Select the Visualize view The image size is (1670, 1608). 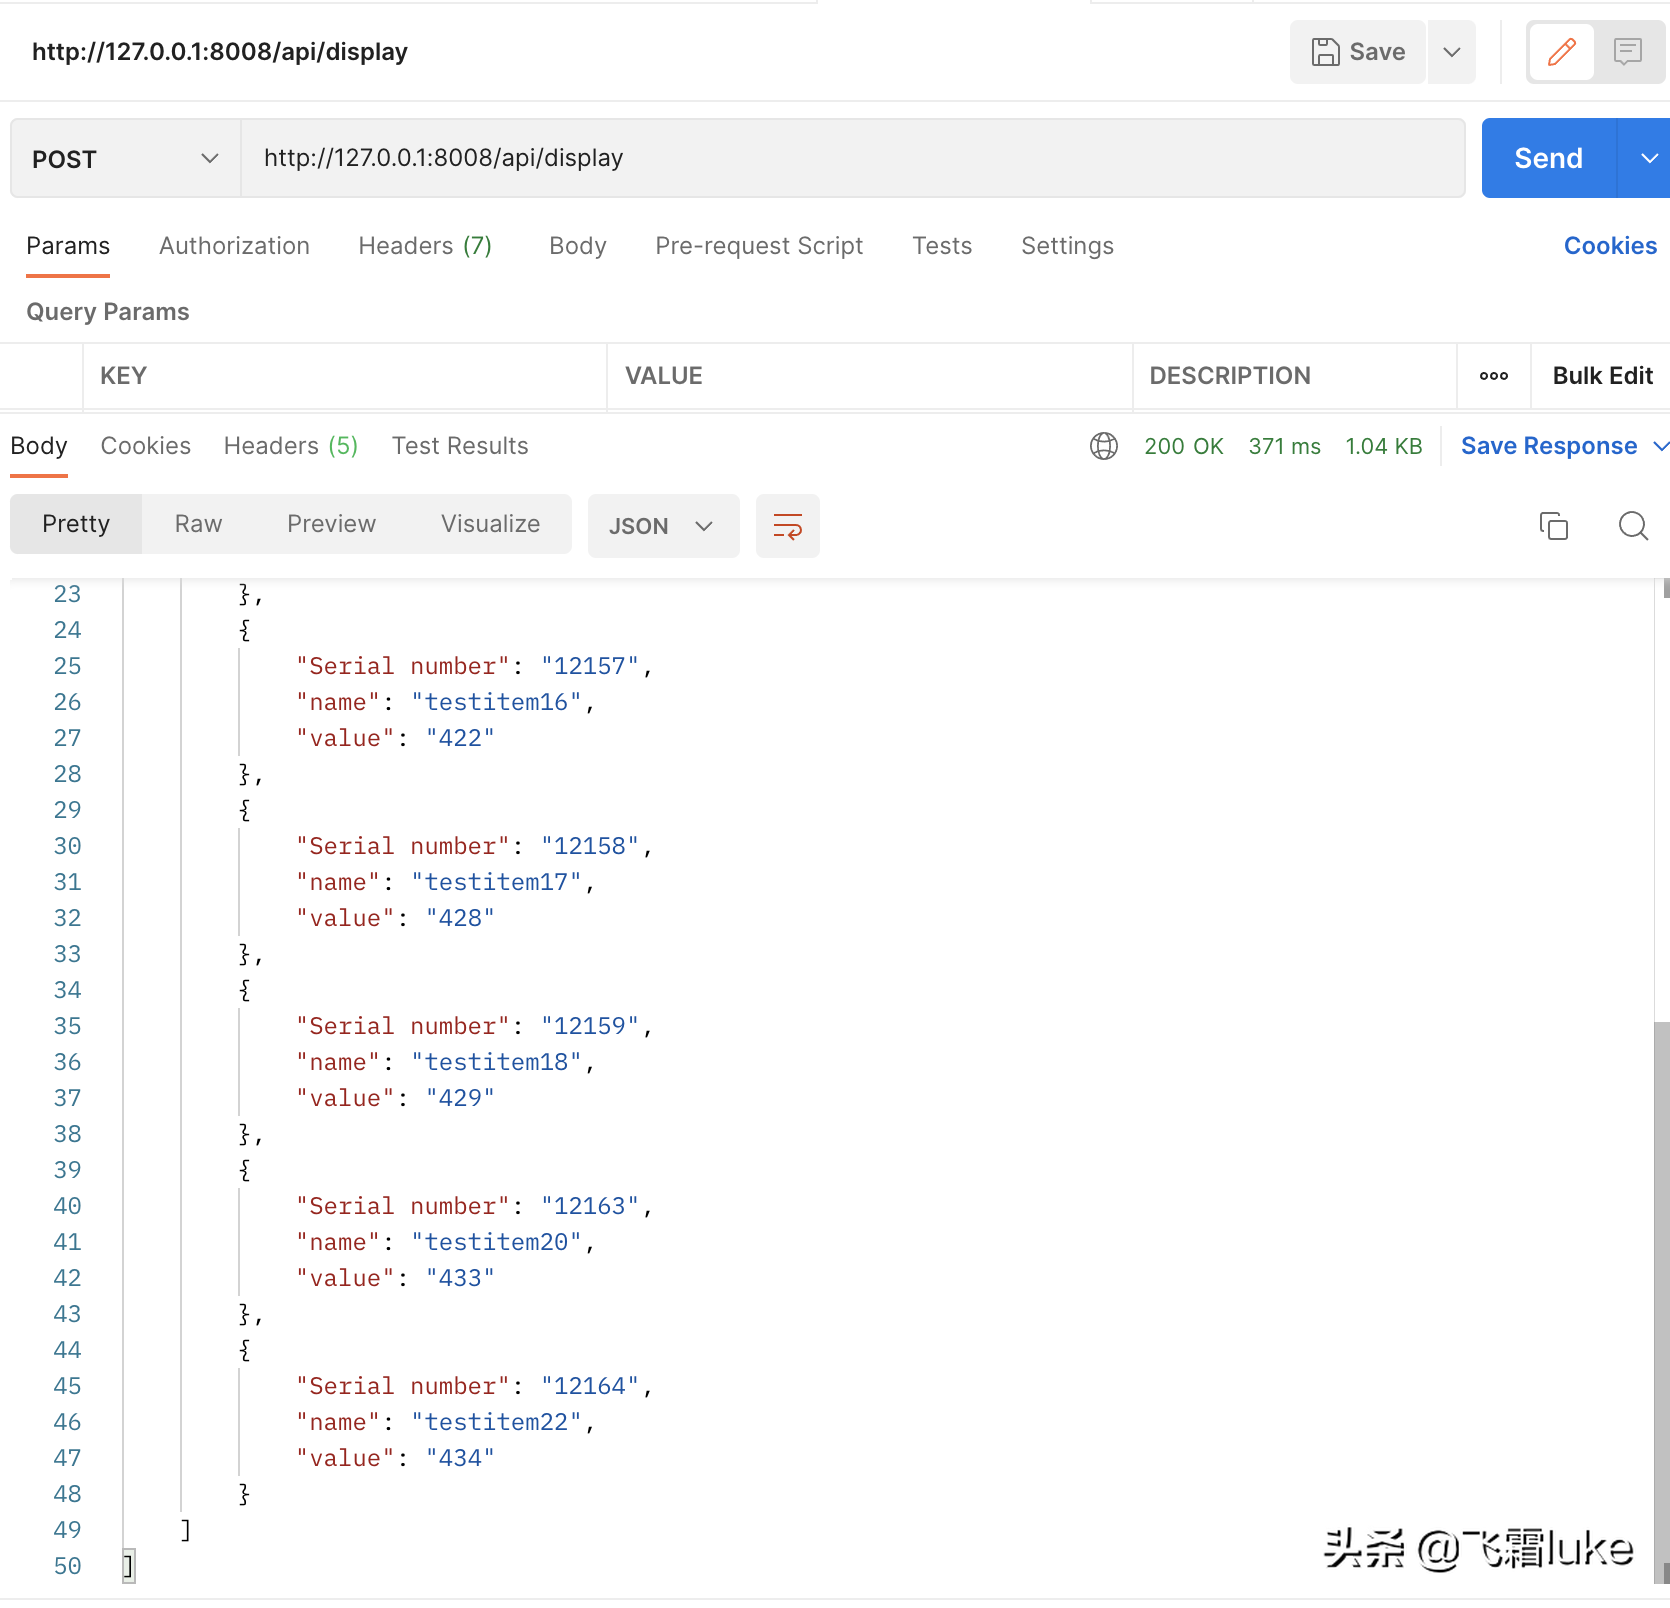tap(490, 524)
